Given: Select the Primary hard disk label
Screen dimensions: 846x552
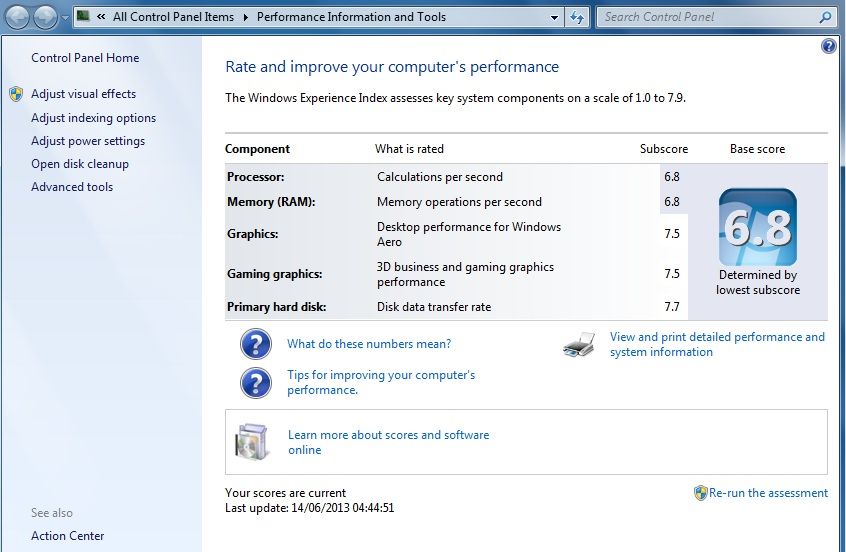Looking at the screenshot, I should [276, 307].
